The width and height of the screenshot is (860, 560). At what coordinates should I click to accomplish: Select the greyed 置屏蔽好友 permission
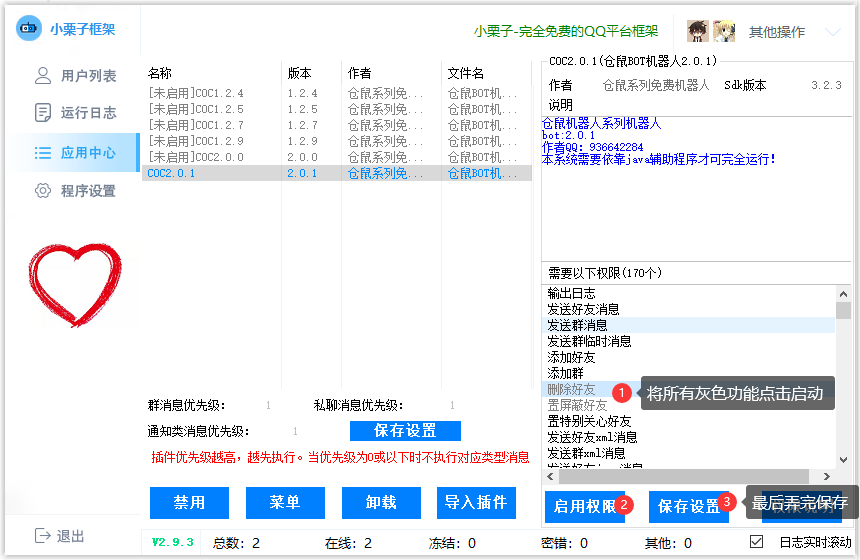(x=577, y=405)
